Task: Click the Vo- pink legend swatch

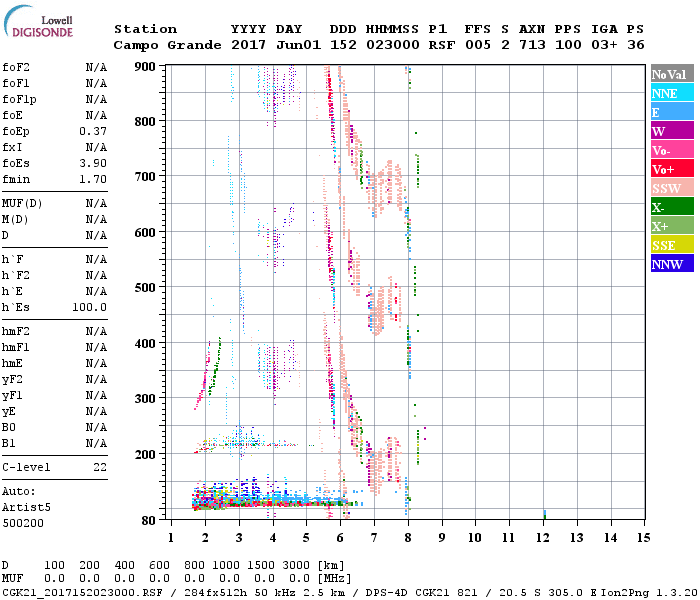Action: click(671, 150)
